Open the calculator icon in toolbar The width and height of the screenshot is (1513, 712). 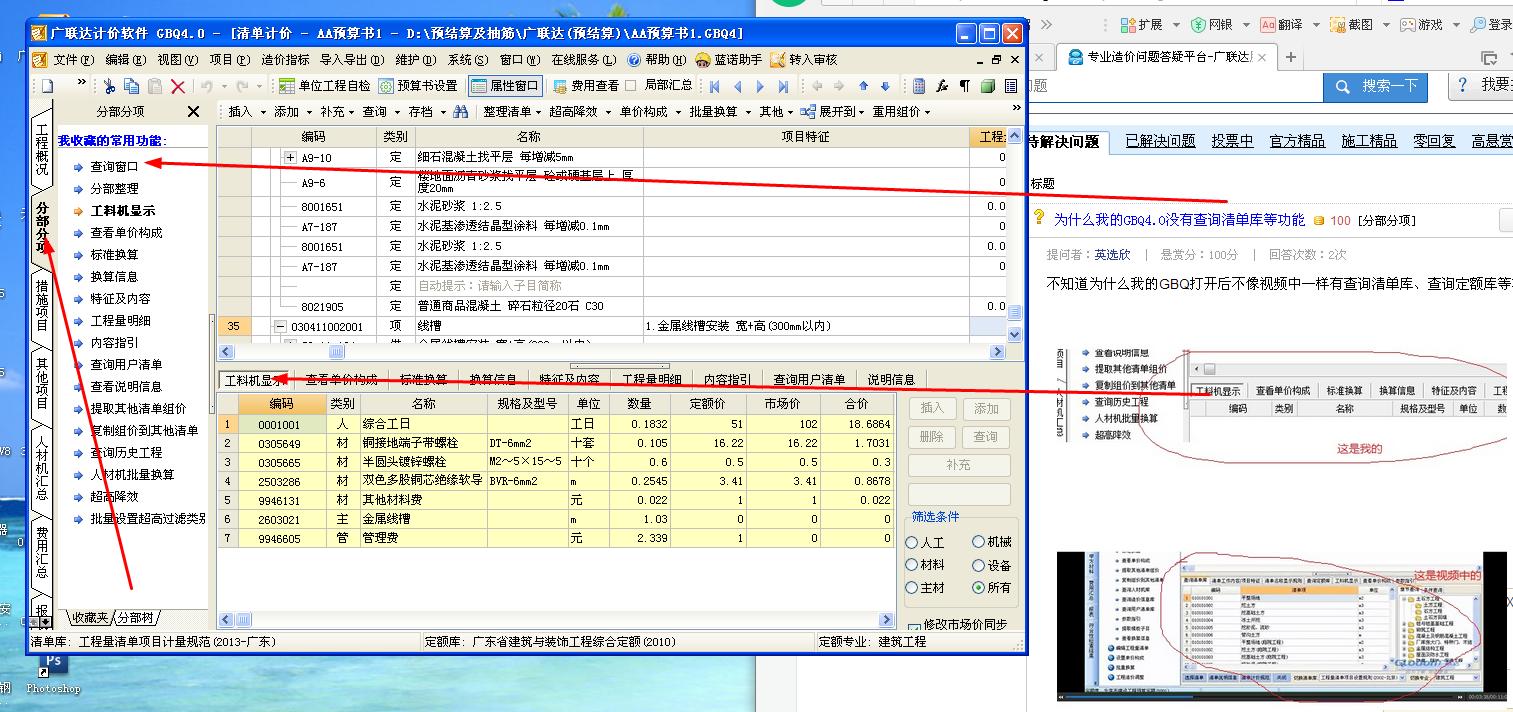click(x=919, y=86)
